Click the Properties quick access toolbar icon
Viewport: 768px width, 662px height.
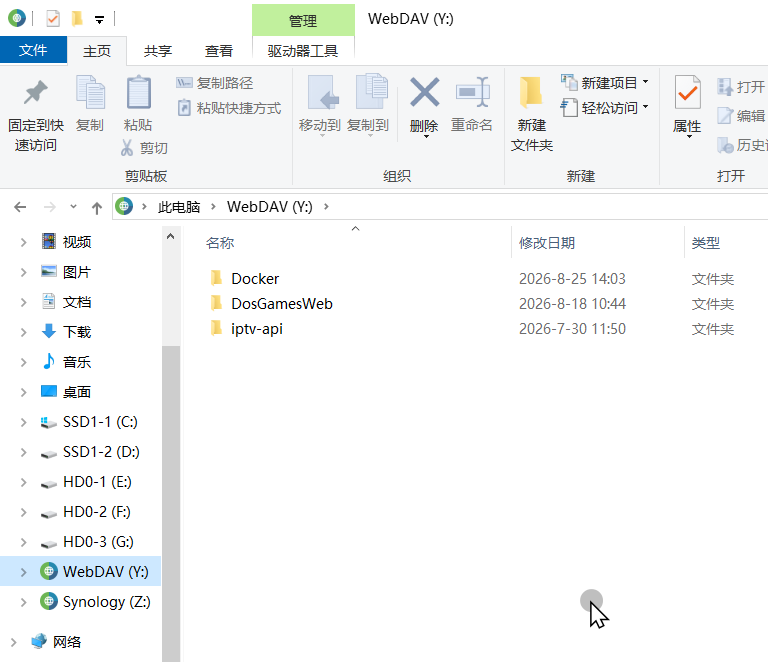[52, 19]
